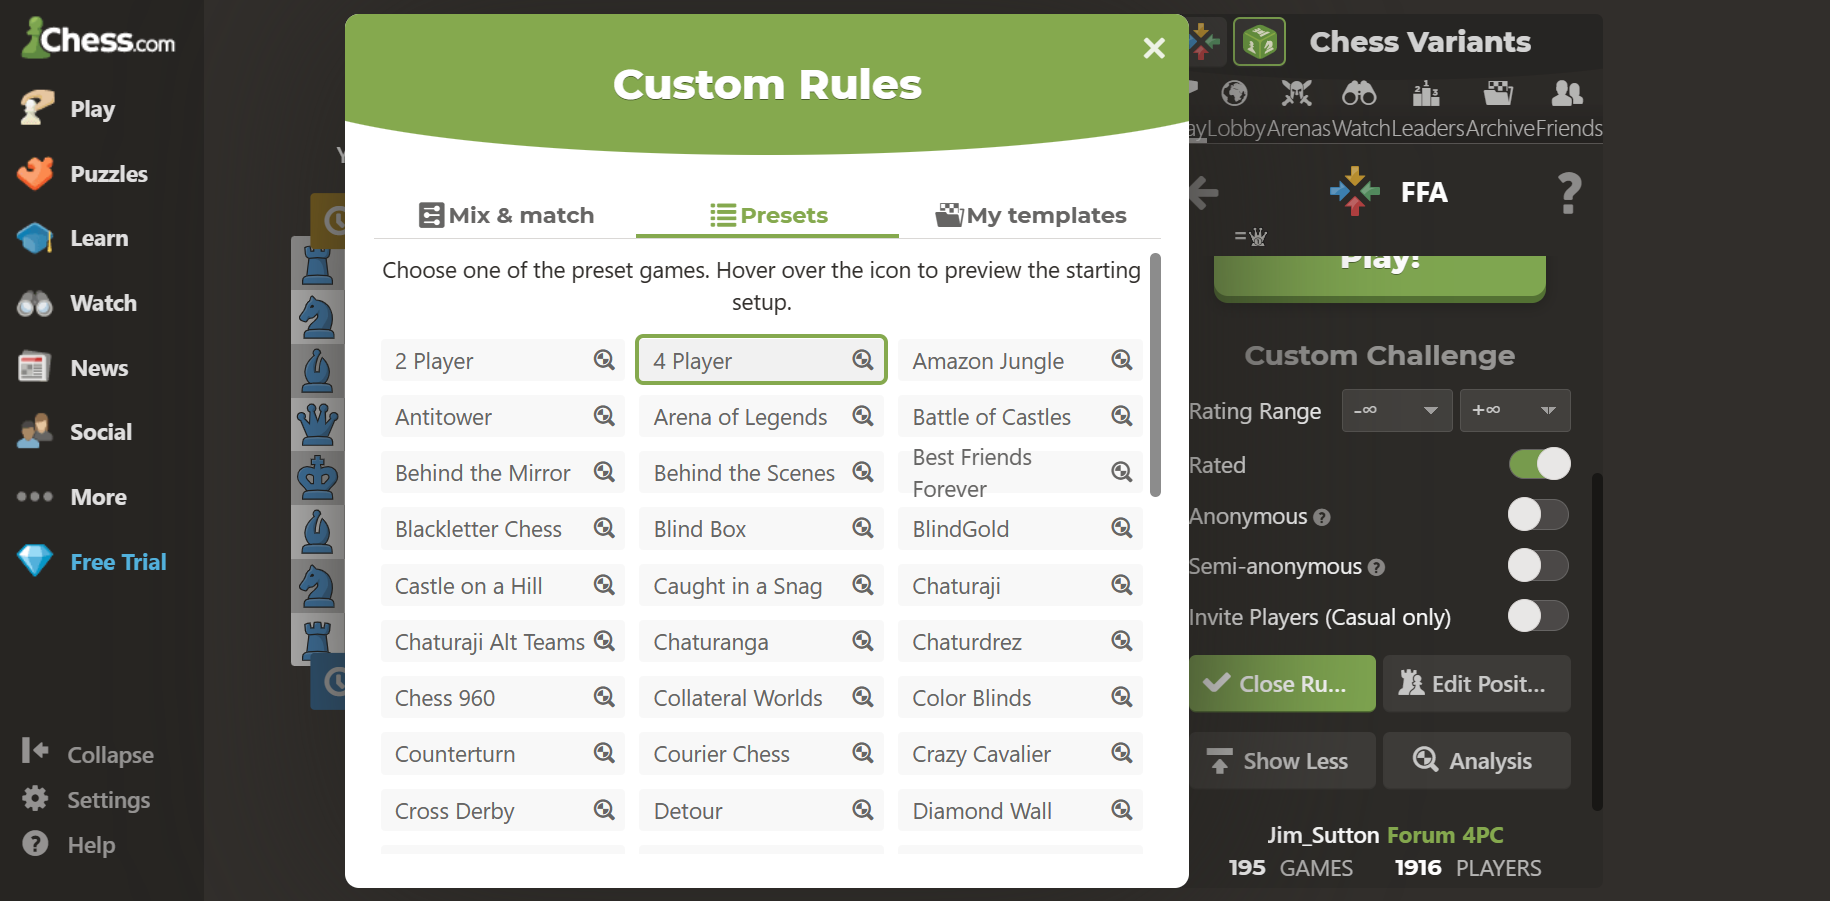Click the Close Rules button
1830x901 pixels.
point(1282,683)
